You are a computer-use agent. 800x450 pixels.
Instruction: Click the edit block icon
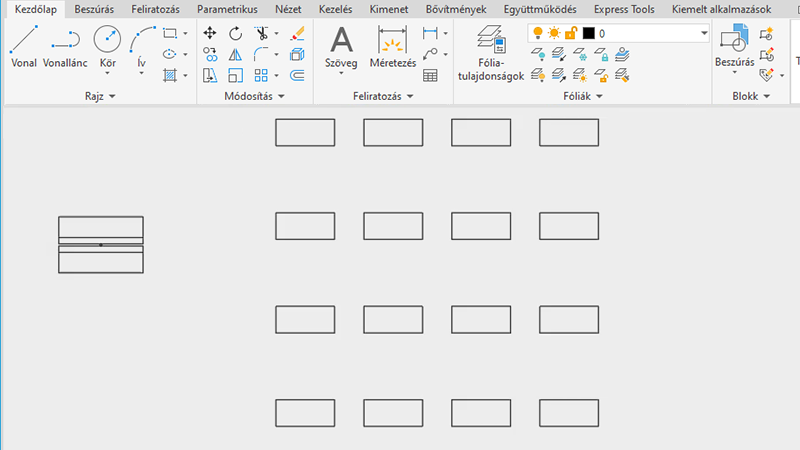coord(766,54)
